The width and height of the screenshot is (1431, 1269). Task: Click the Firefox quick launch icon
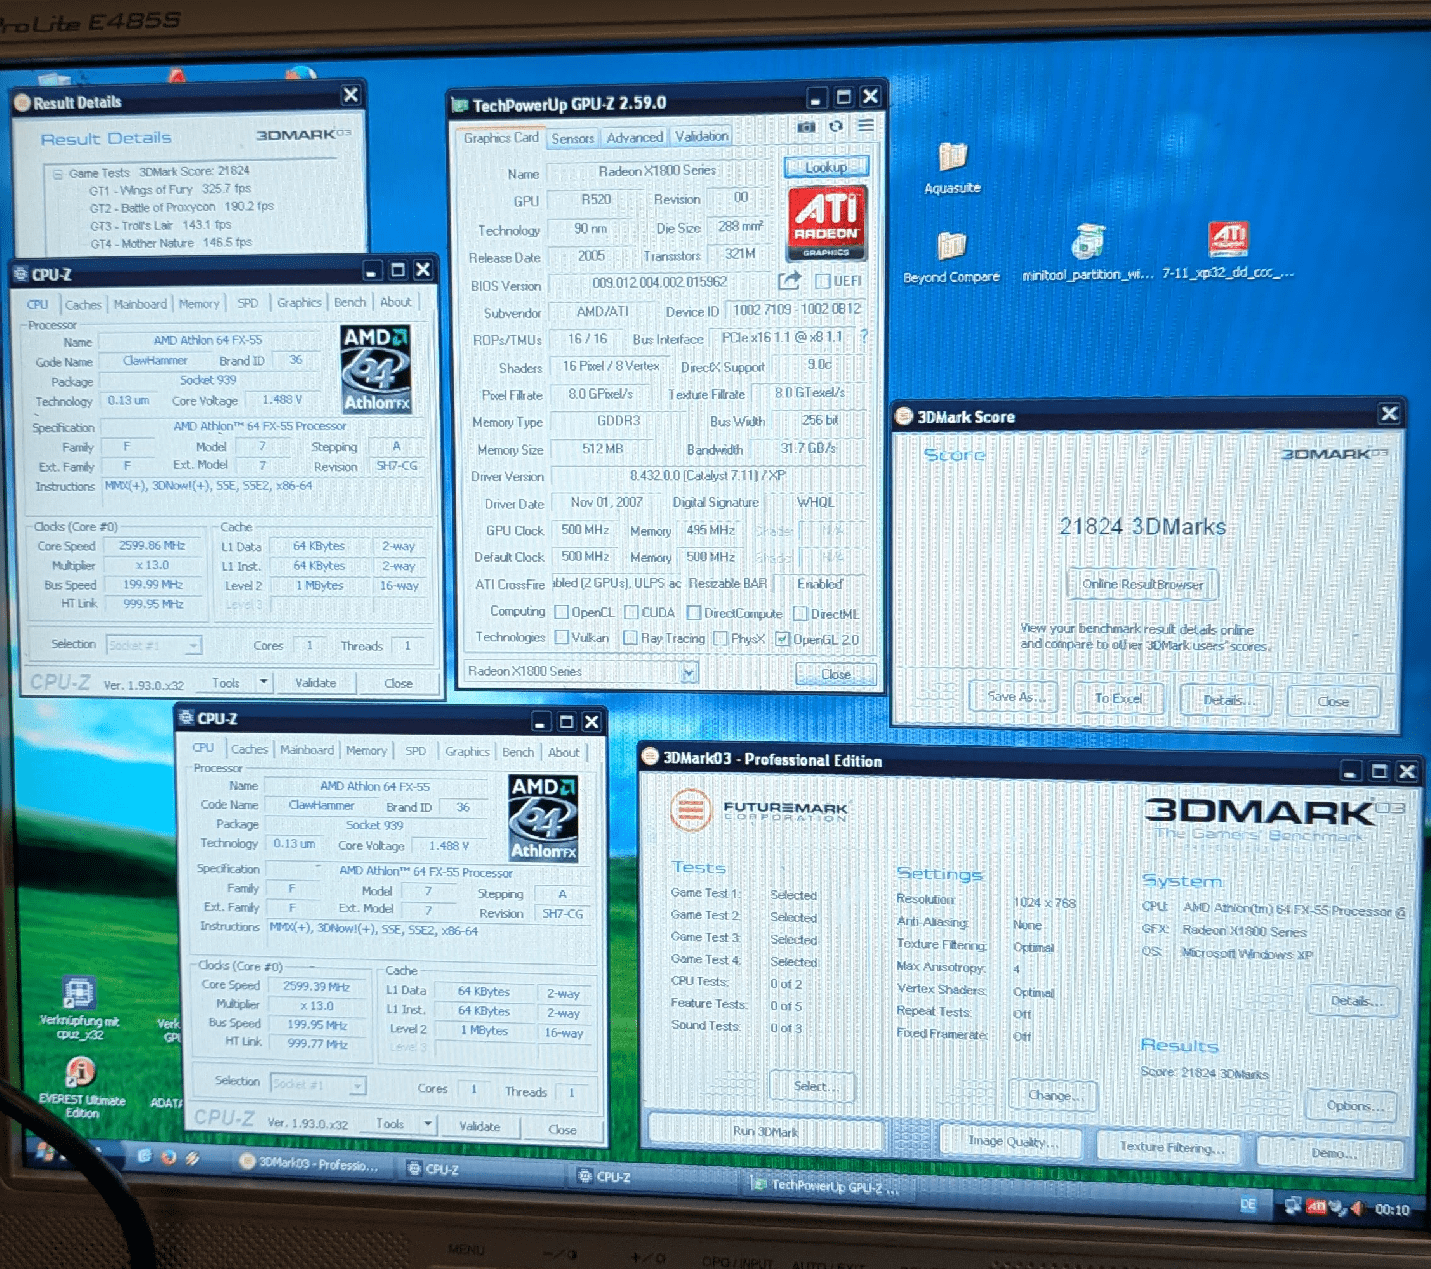(168, 1157)
